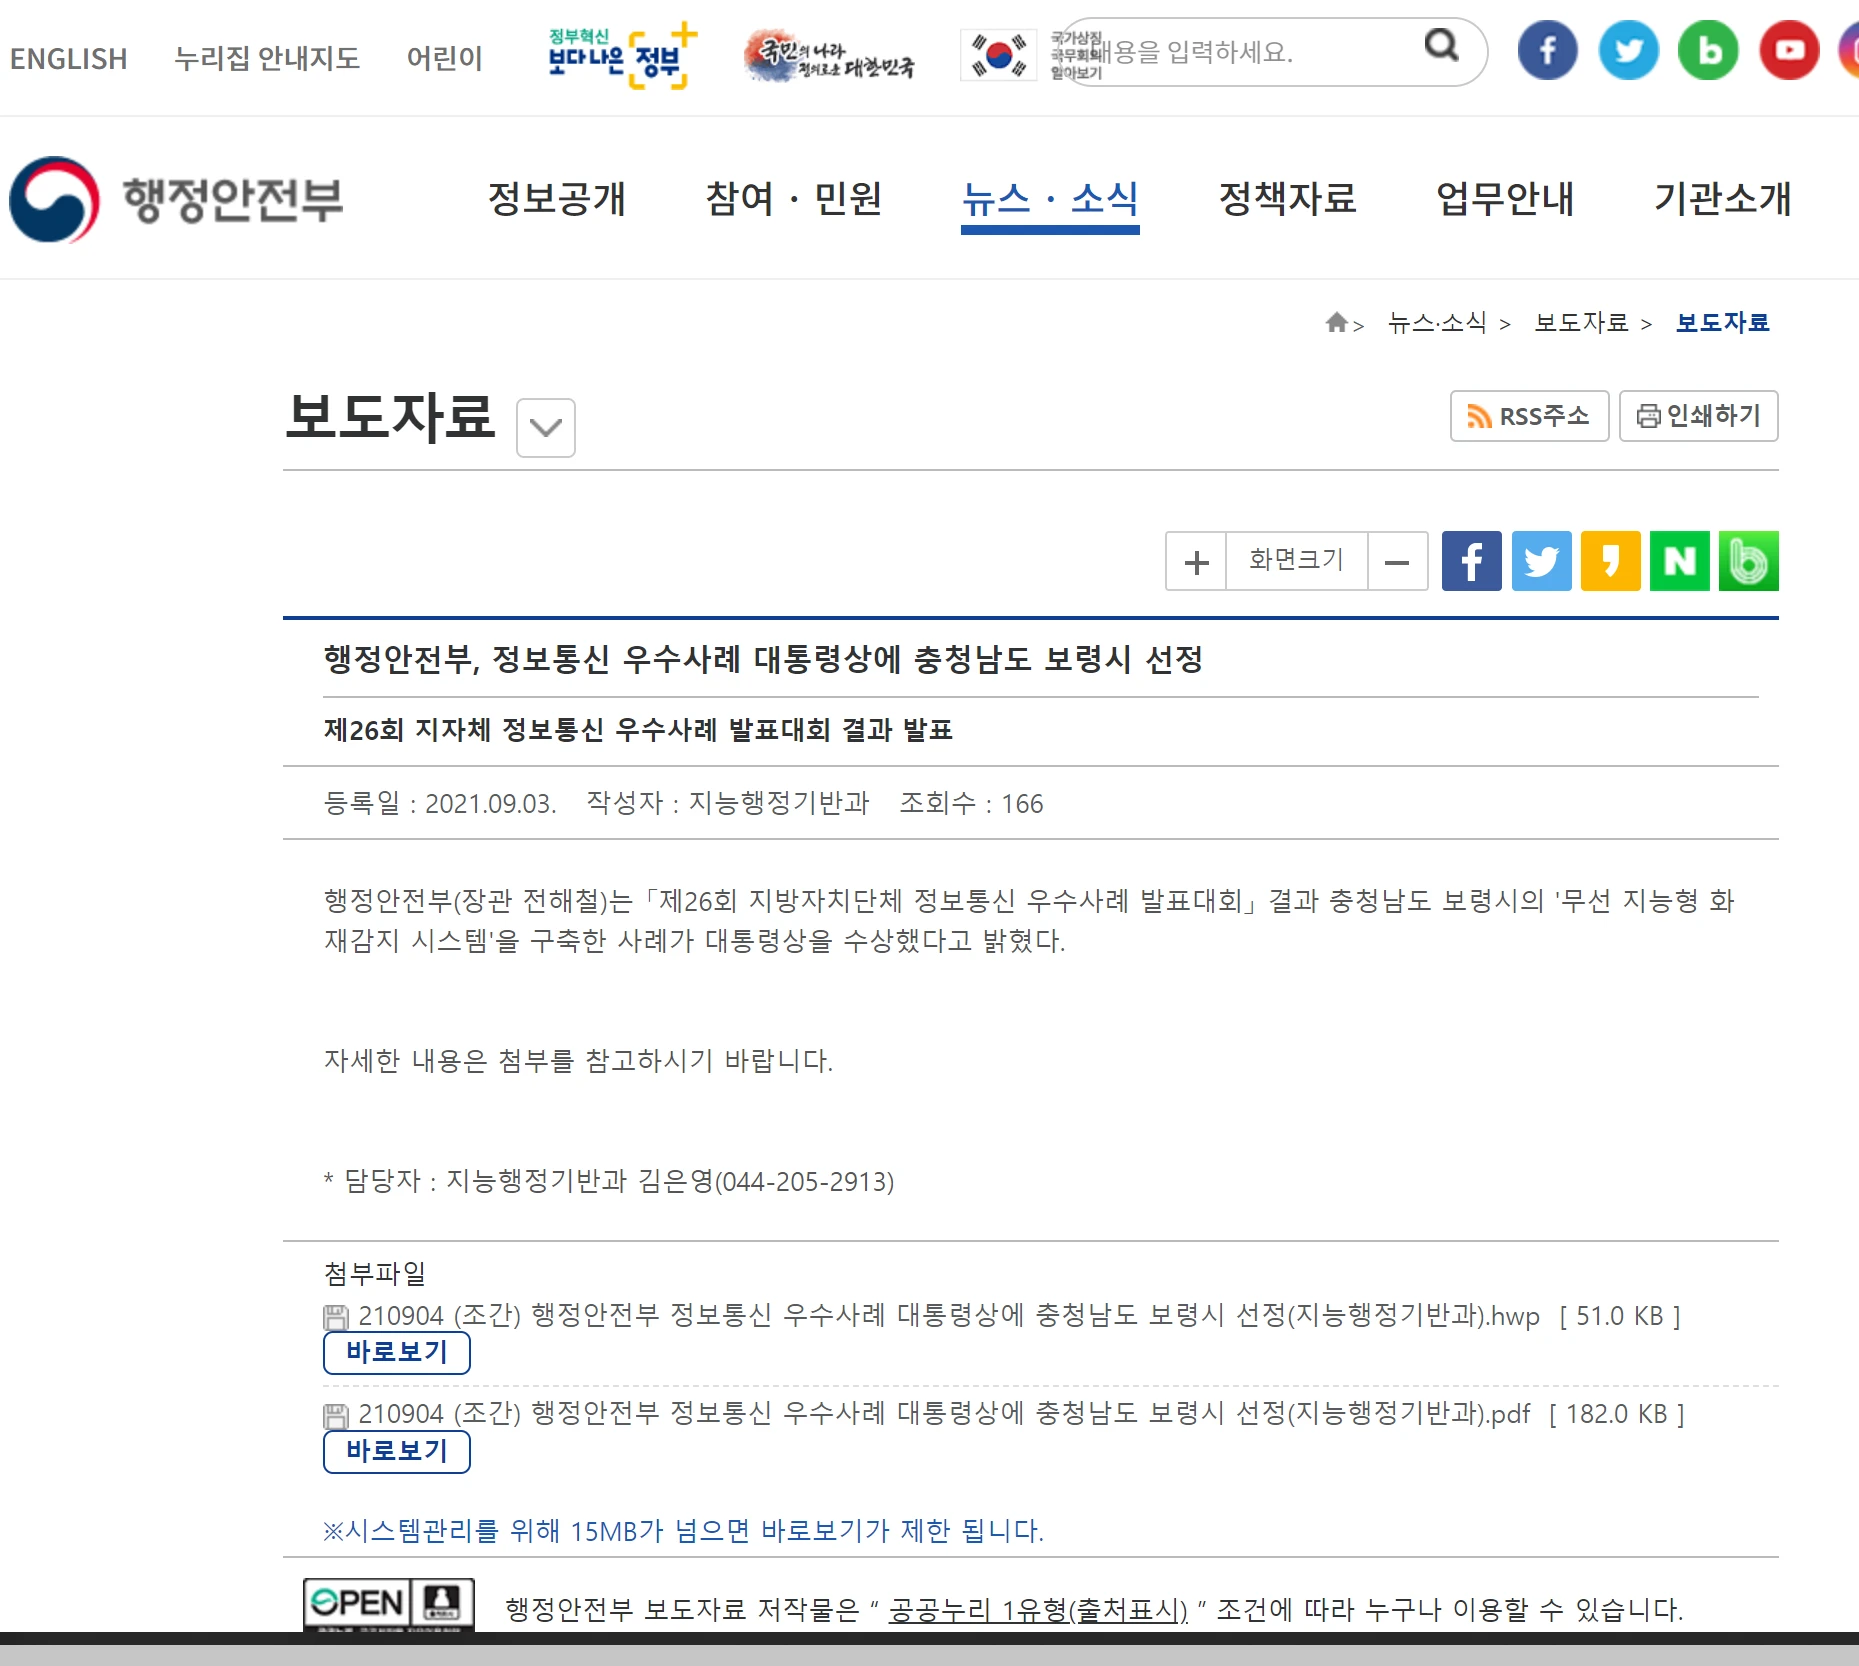Click the pdf attachment file icon
1859x1666 pixels.
(336, 1415)
